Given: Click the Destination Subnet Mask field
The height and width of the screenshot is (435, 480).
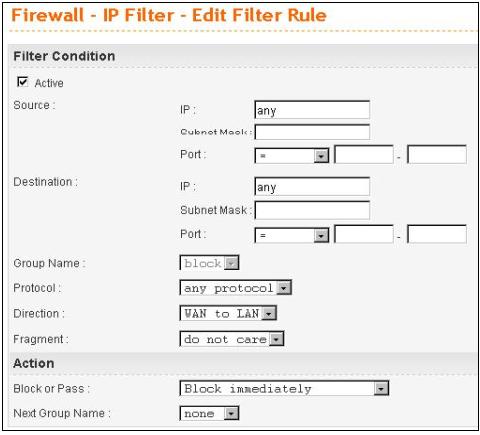Looking at the screenshot, I should 312,210.
